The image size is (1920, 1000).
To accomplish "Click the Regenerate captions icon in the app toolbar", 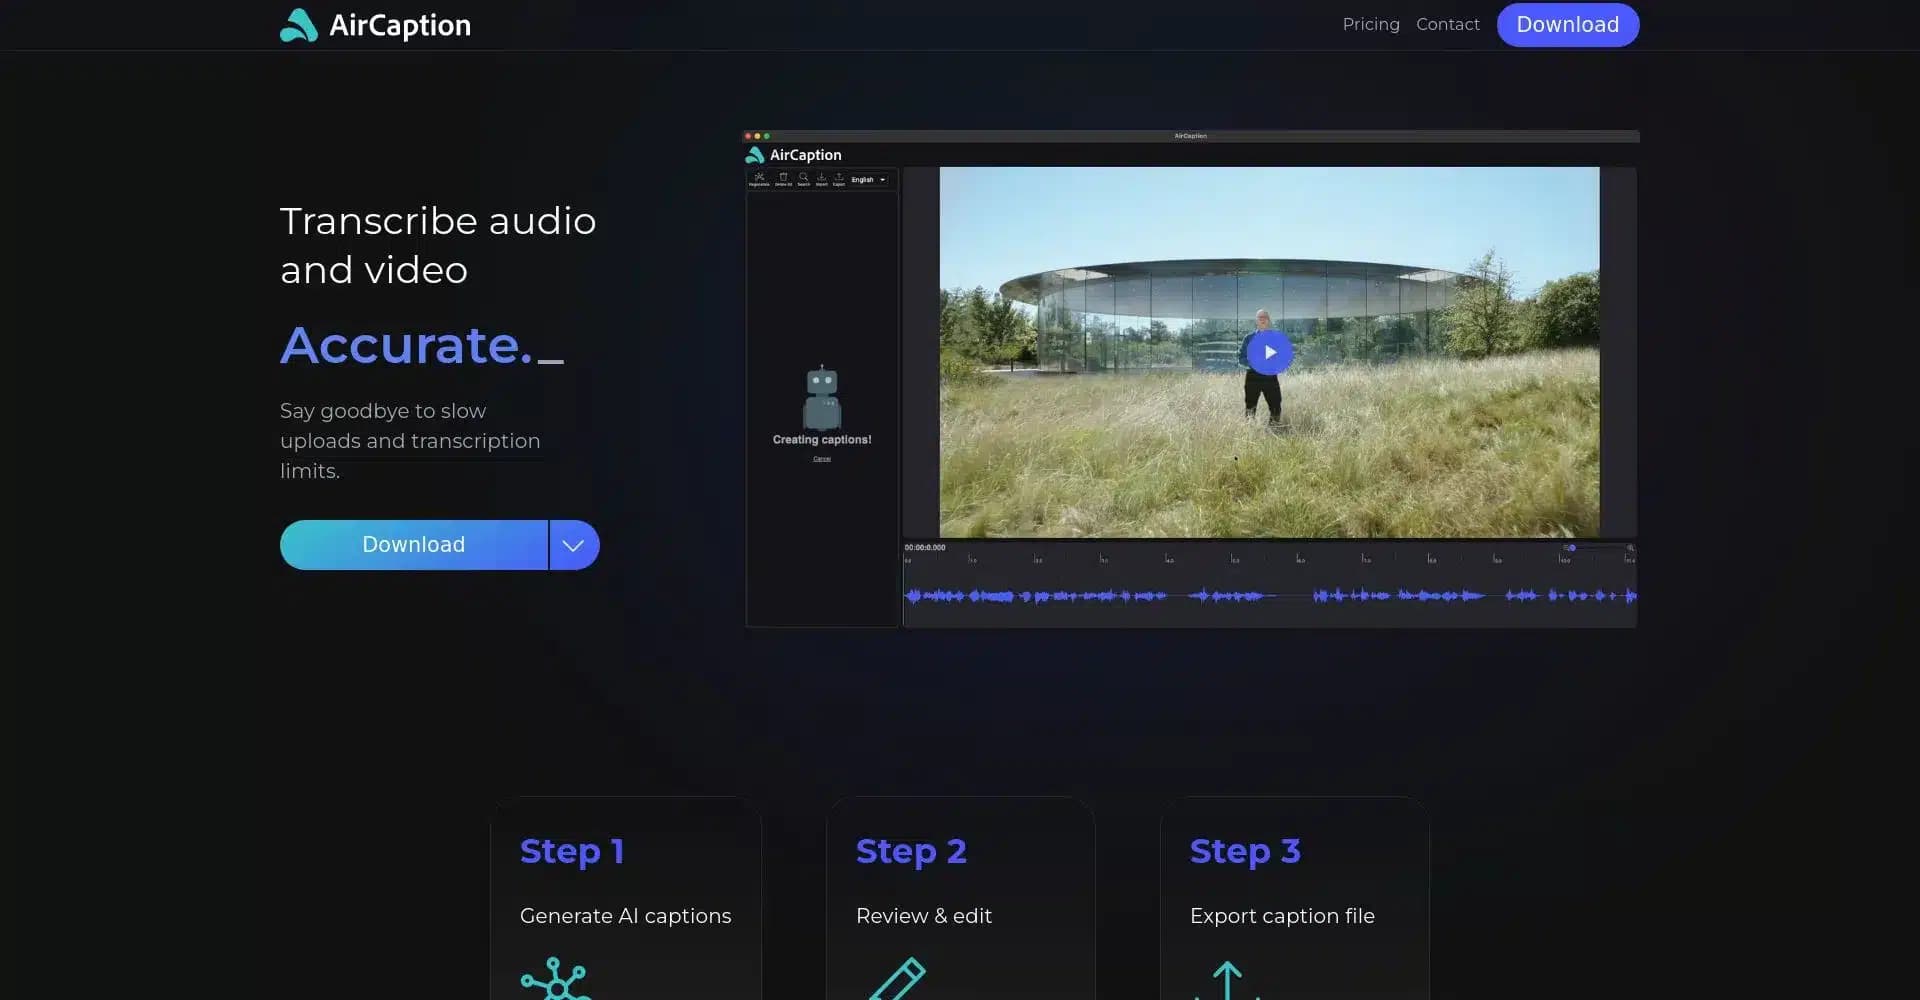I will point(759,177).
